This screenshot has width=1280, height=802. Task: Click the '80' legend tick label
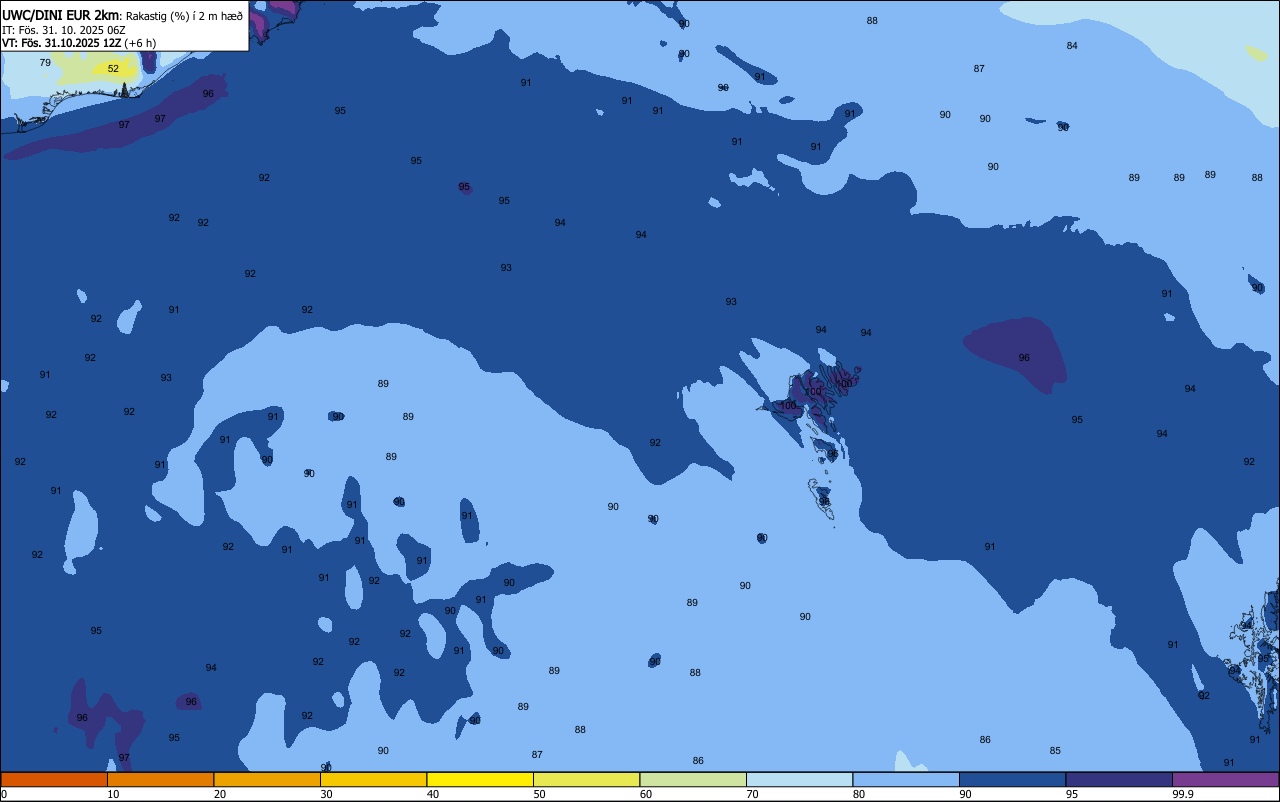click(859, 794)
